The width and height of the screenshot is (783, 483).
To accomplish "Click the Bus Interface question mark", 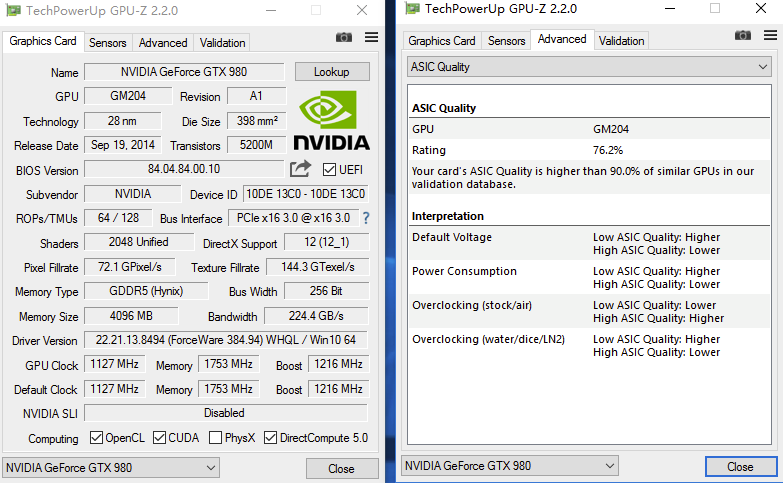I will (366, 218).
